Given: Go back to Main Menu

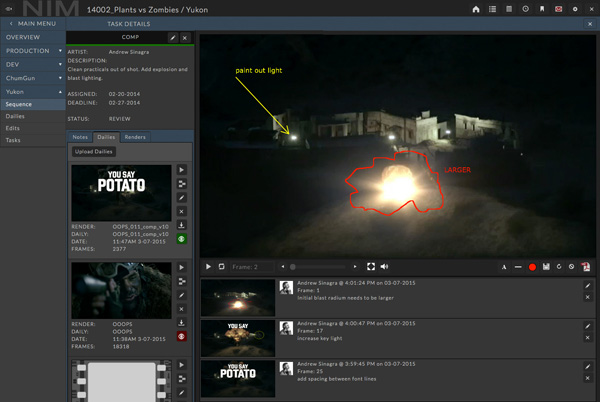Looking at the screenshot, I should click(33, 24).
